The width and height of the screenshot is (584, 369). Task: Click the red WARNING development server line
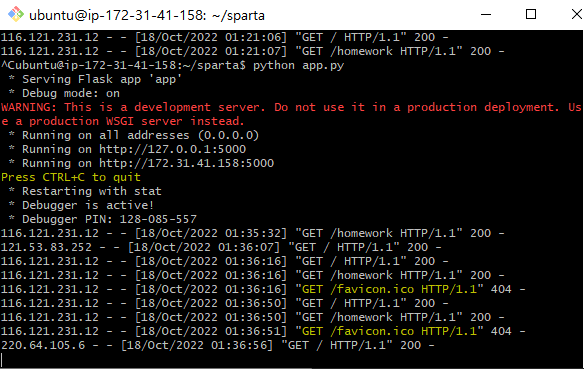[291, 107]
